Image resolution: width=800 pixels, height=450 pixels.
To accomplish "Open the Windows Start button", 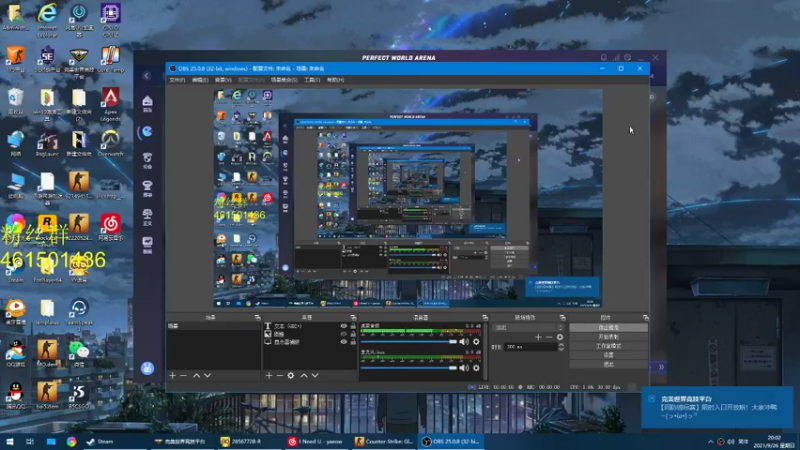I will point(10,441).
